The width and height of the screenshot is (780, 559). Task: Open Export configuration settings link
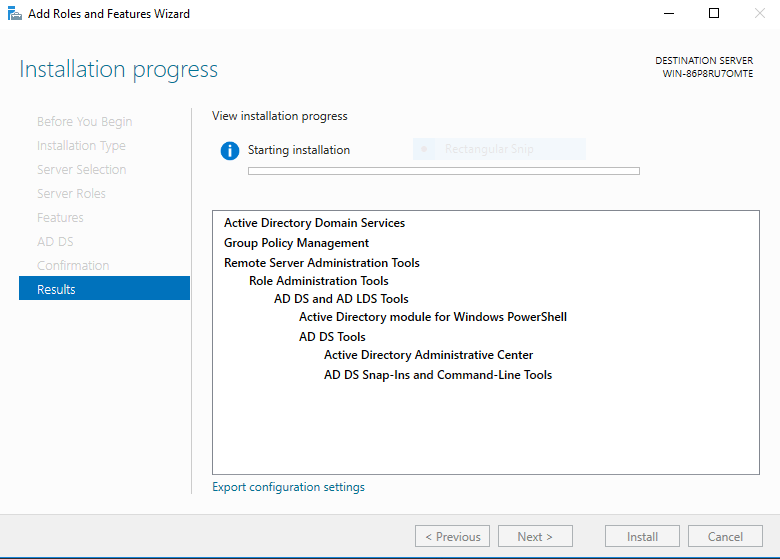tap(288, 487)
